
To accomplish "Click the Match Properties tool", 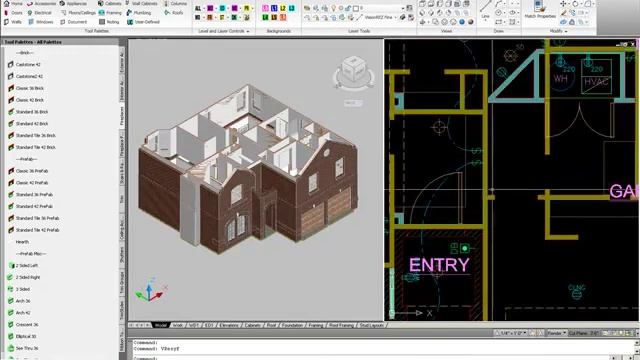I will (540, 10).
